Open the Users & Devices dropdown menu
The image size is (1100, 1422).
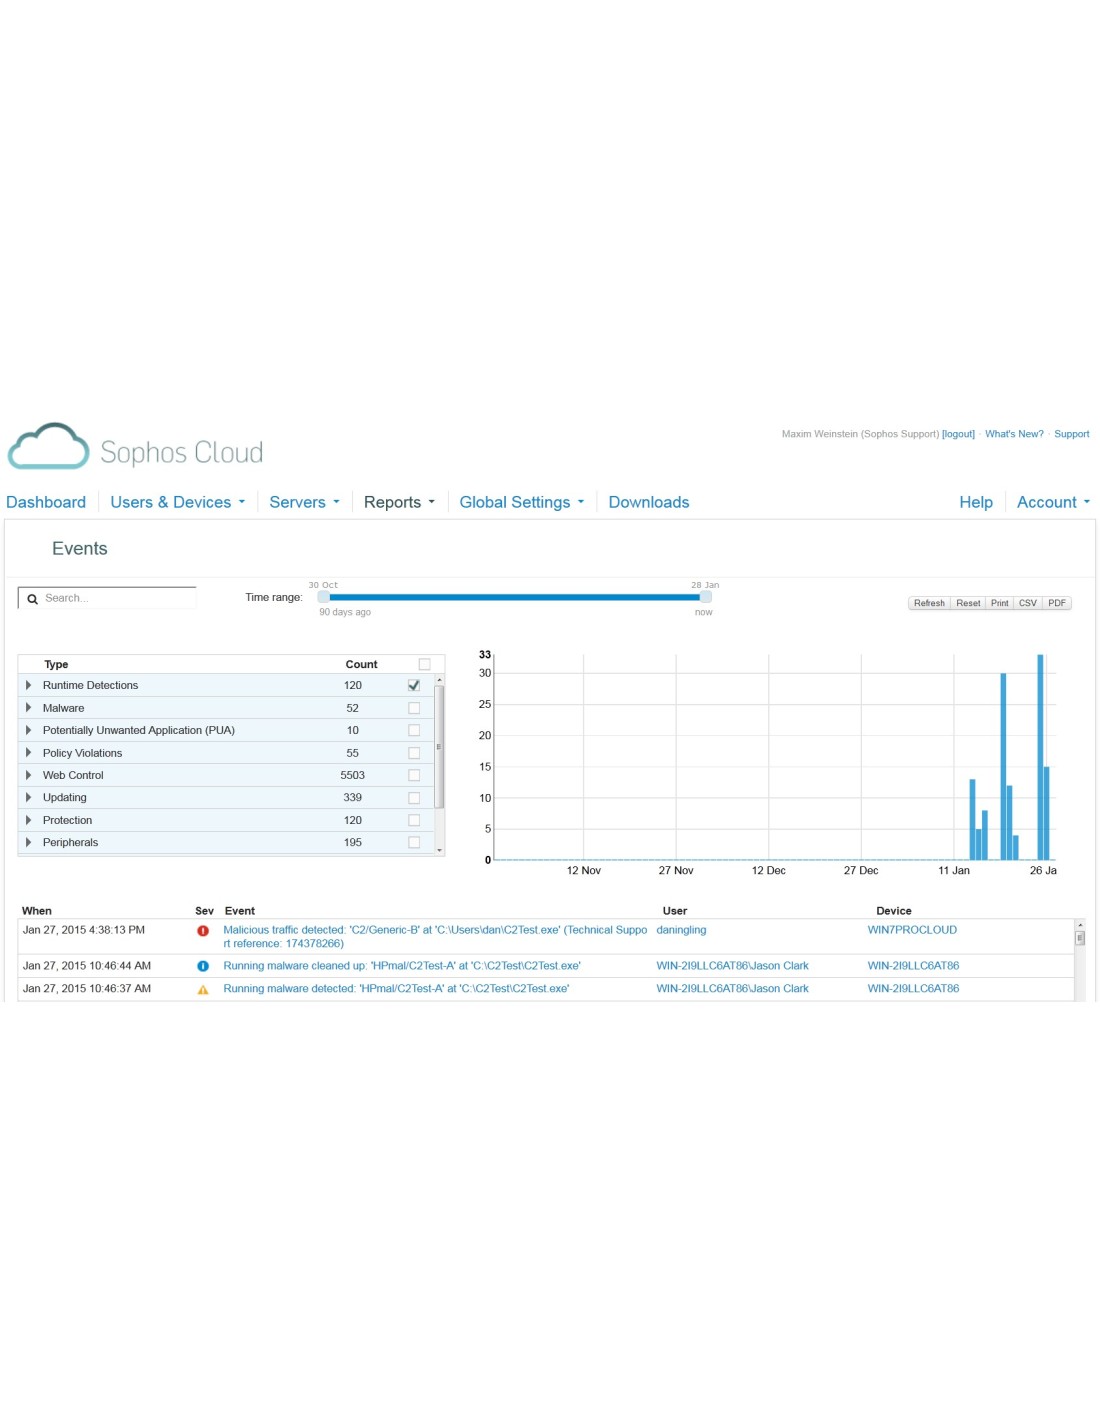pos(177,502)
